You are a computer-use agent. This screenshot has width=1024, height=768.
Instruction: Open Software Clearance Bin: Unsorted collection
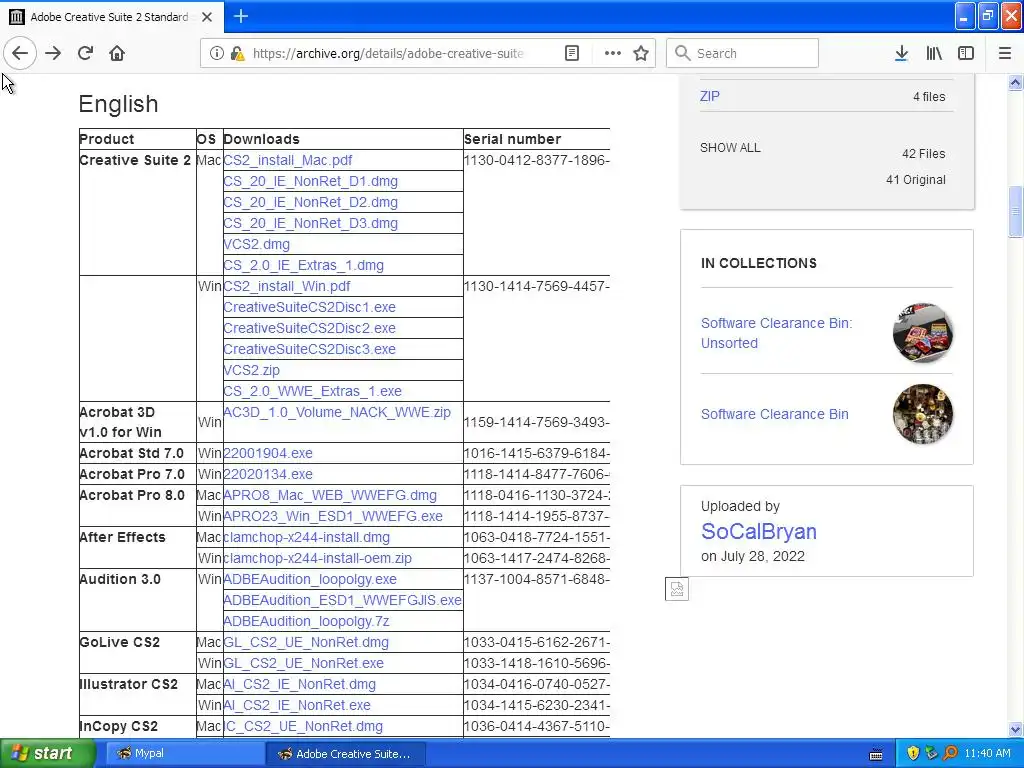(776, 333)
